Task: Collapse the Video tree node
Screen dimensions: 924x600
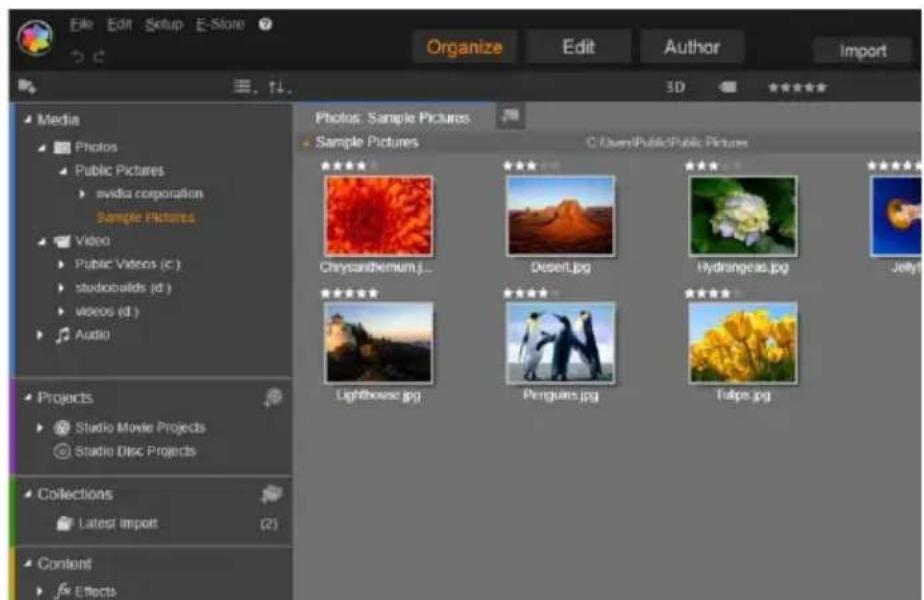Action: [41, 241]
